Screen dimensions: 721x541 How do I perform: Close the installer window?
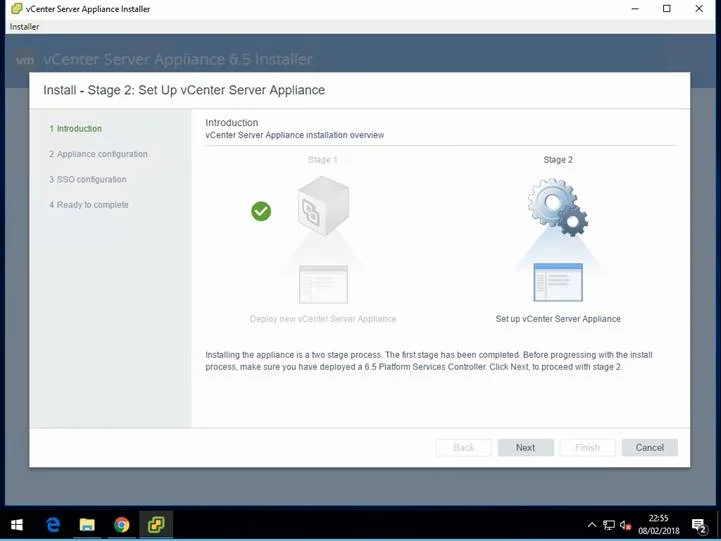click(x=699, y=9)
